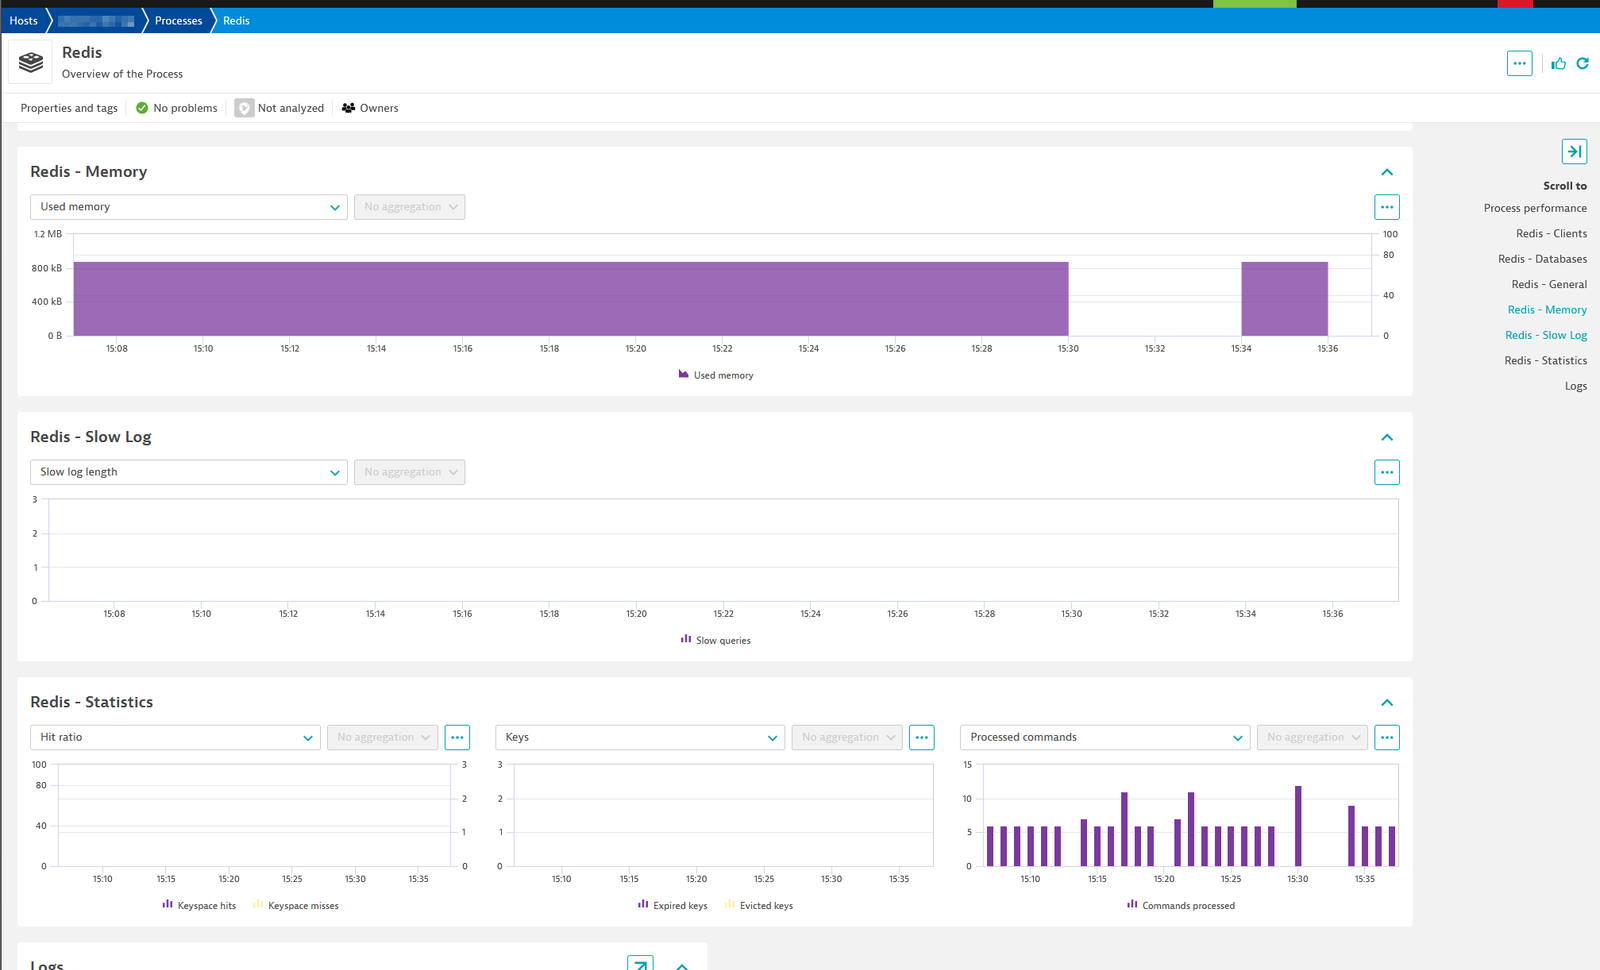Click the Not analyzed shield icon
This screenshot has height=970, width=1600.
tap(244, 108)
